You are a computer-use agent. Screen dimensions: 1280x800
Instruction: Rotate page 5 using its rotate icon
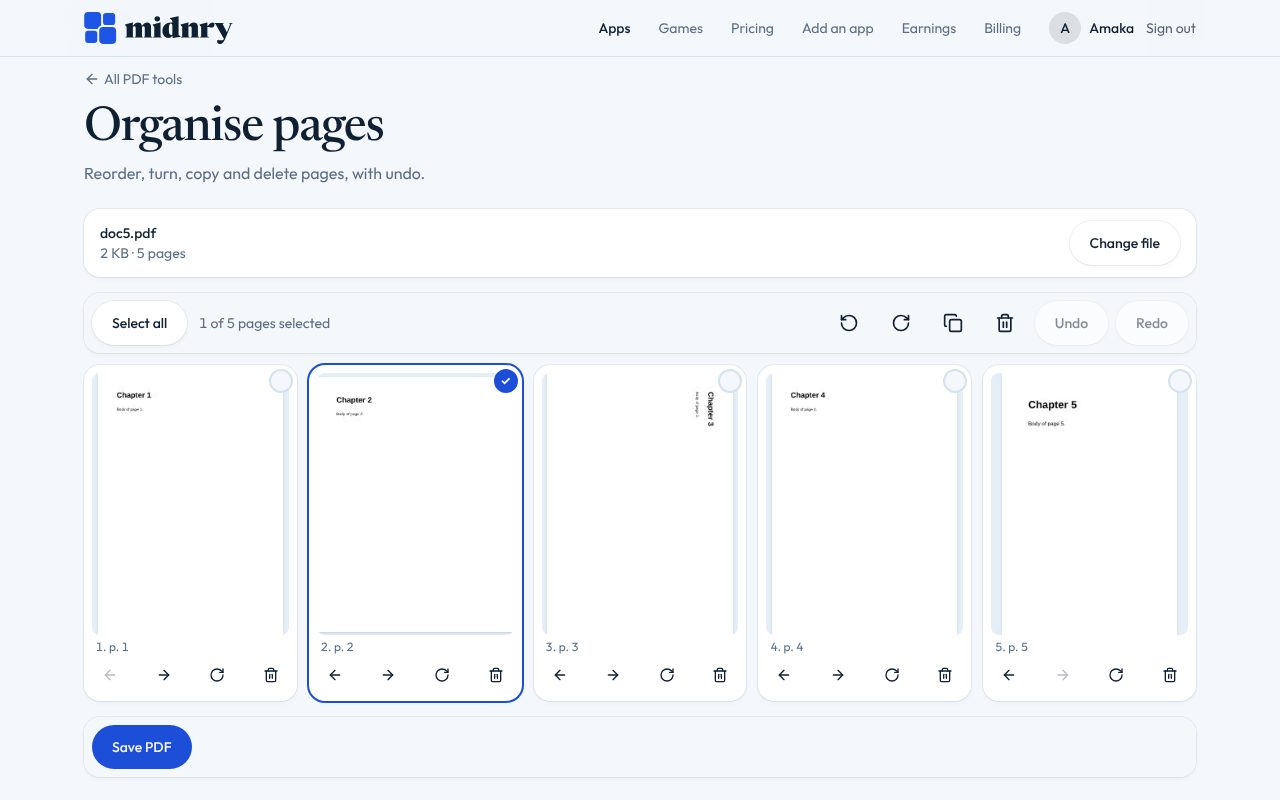point(1116,675)
